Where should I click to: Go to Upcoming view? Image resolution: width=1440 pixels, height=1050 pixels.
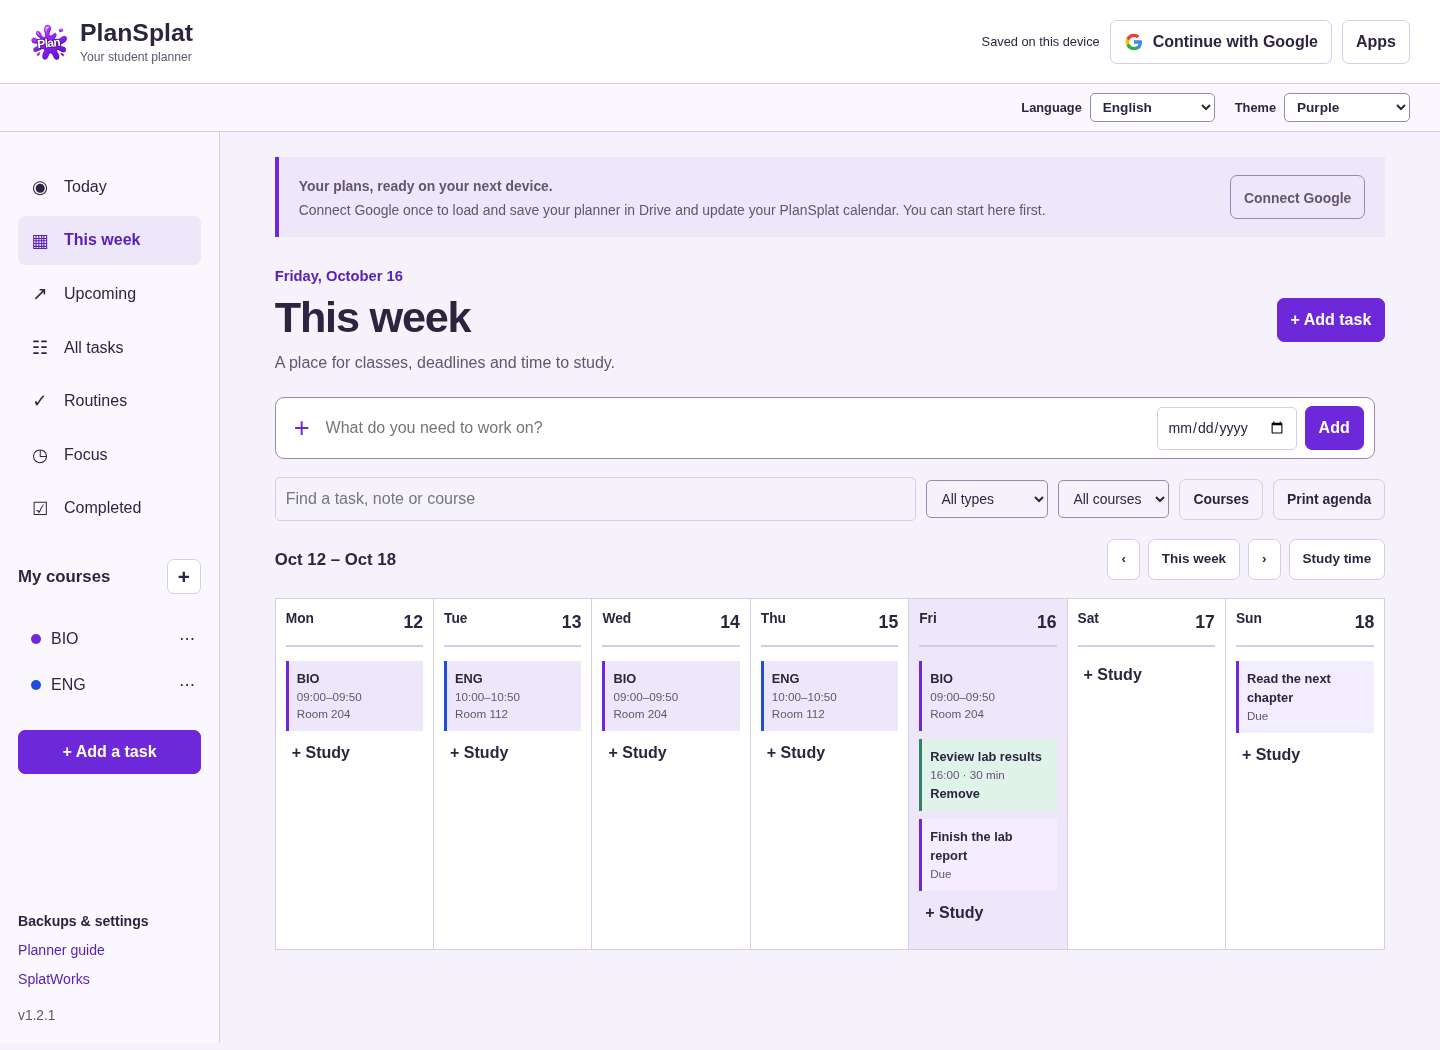[x=109, y=294]
